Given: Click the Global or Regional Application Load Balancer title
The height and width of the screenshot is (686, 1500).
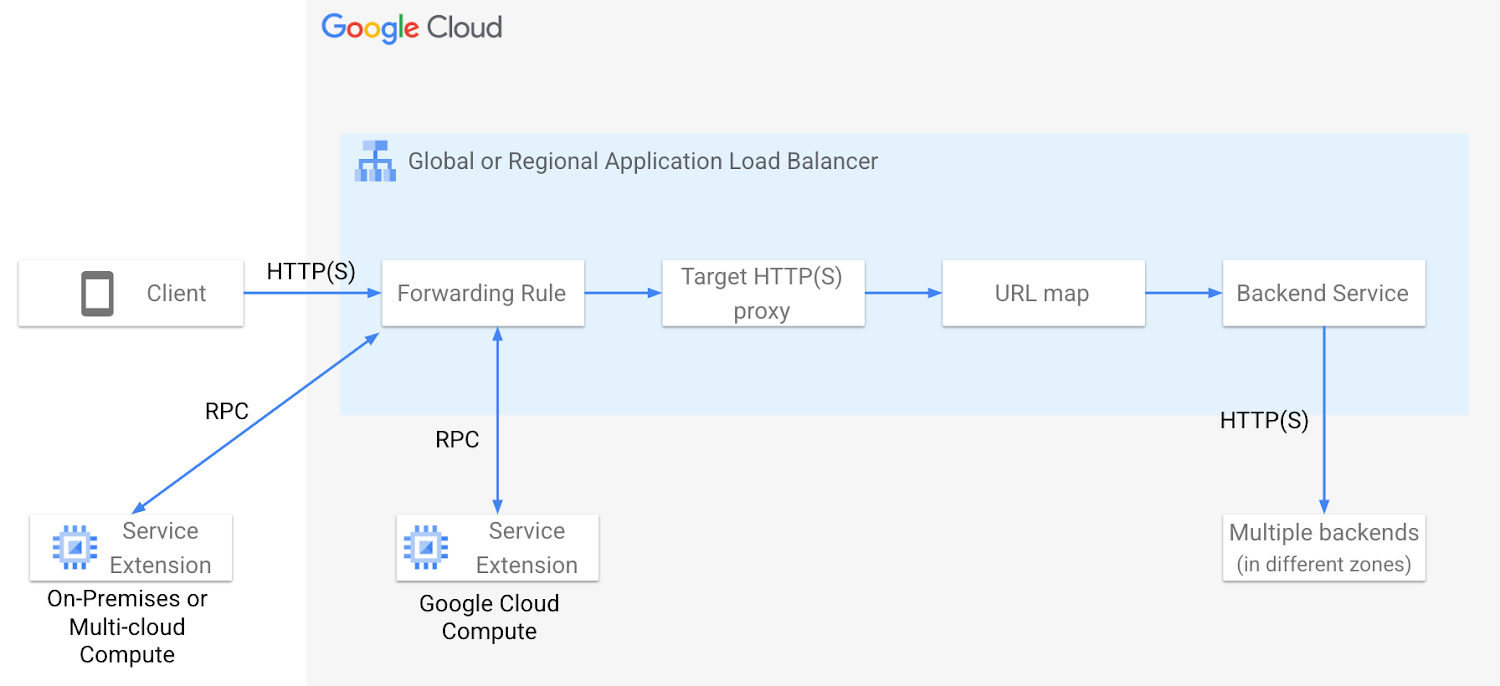Looking at the screenshot, I should [x=643, y=161].
